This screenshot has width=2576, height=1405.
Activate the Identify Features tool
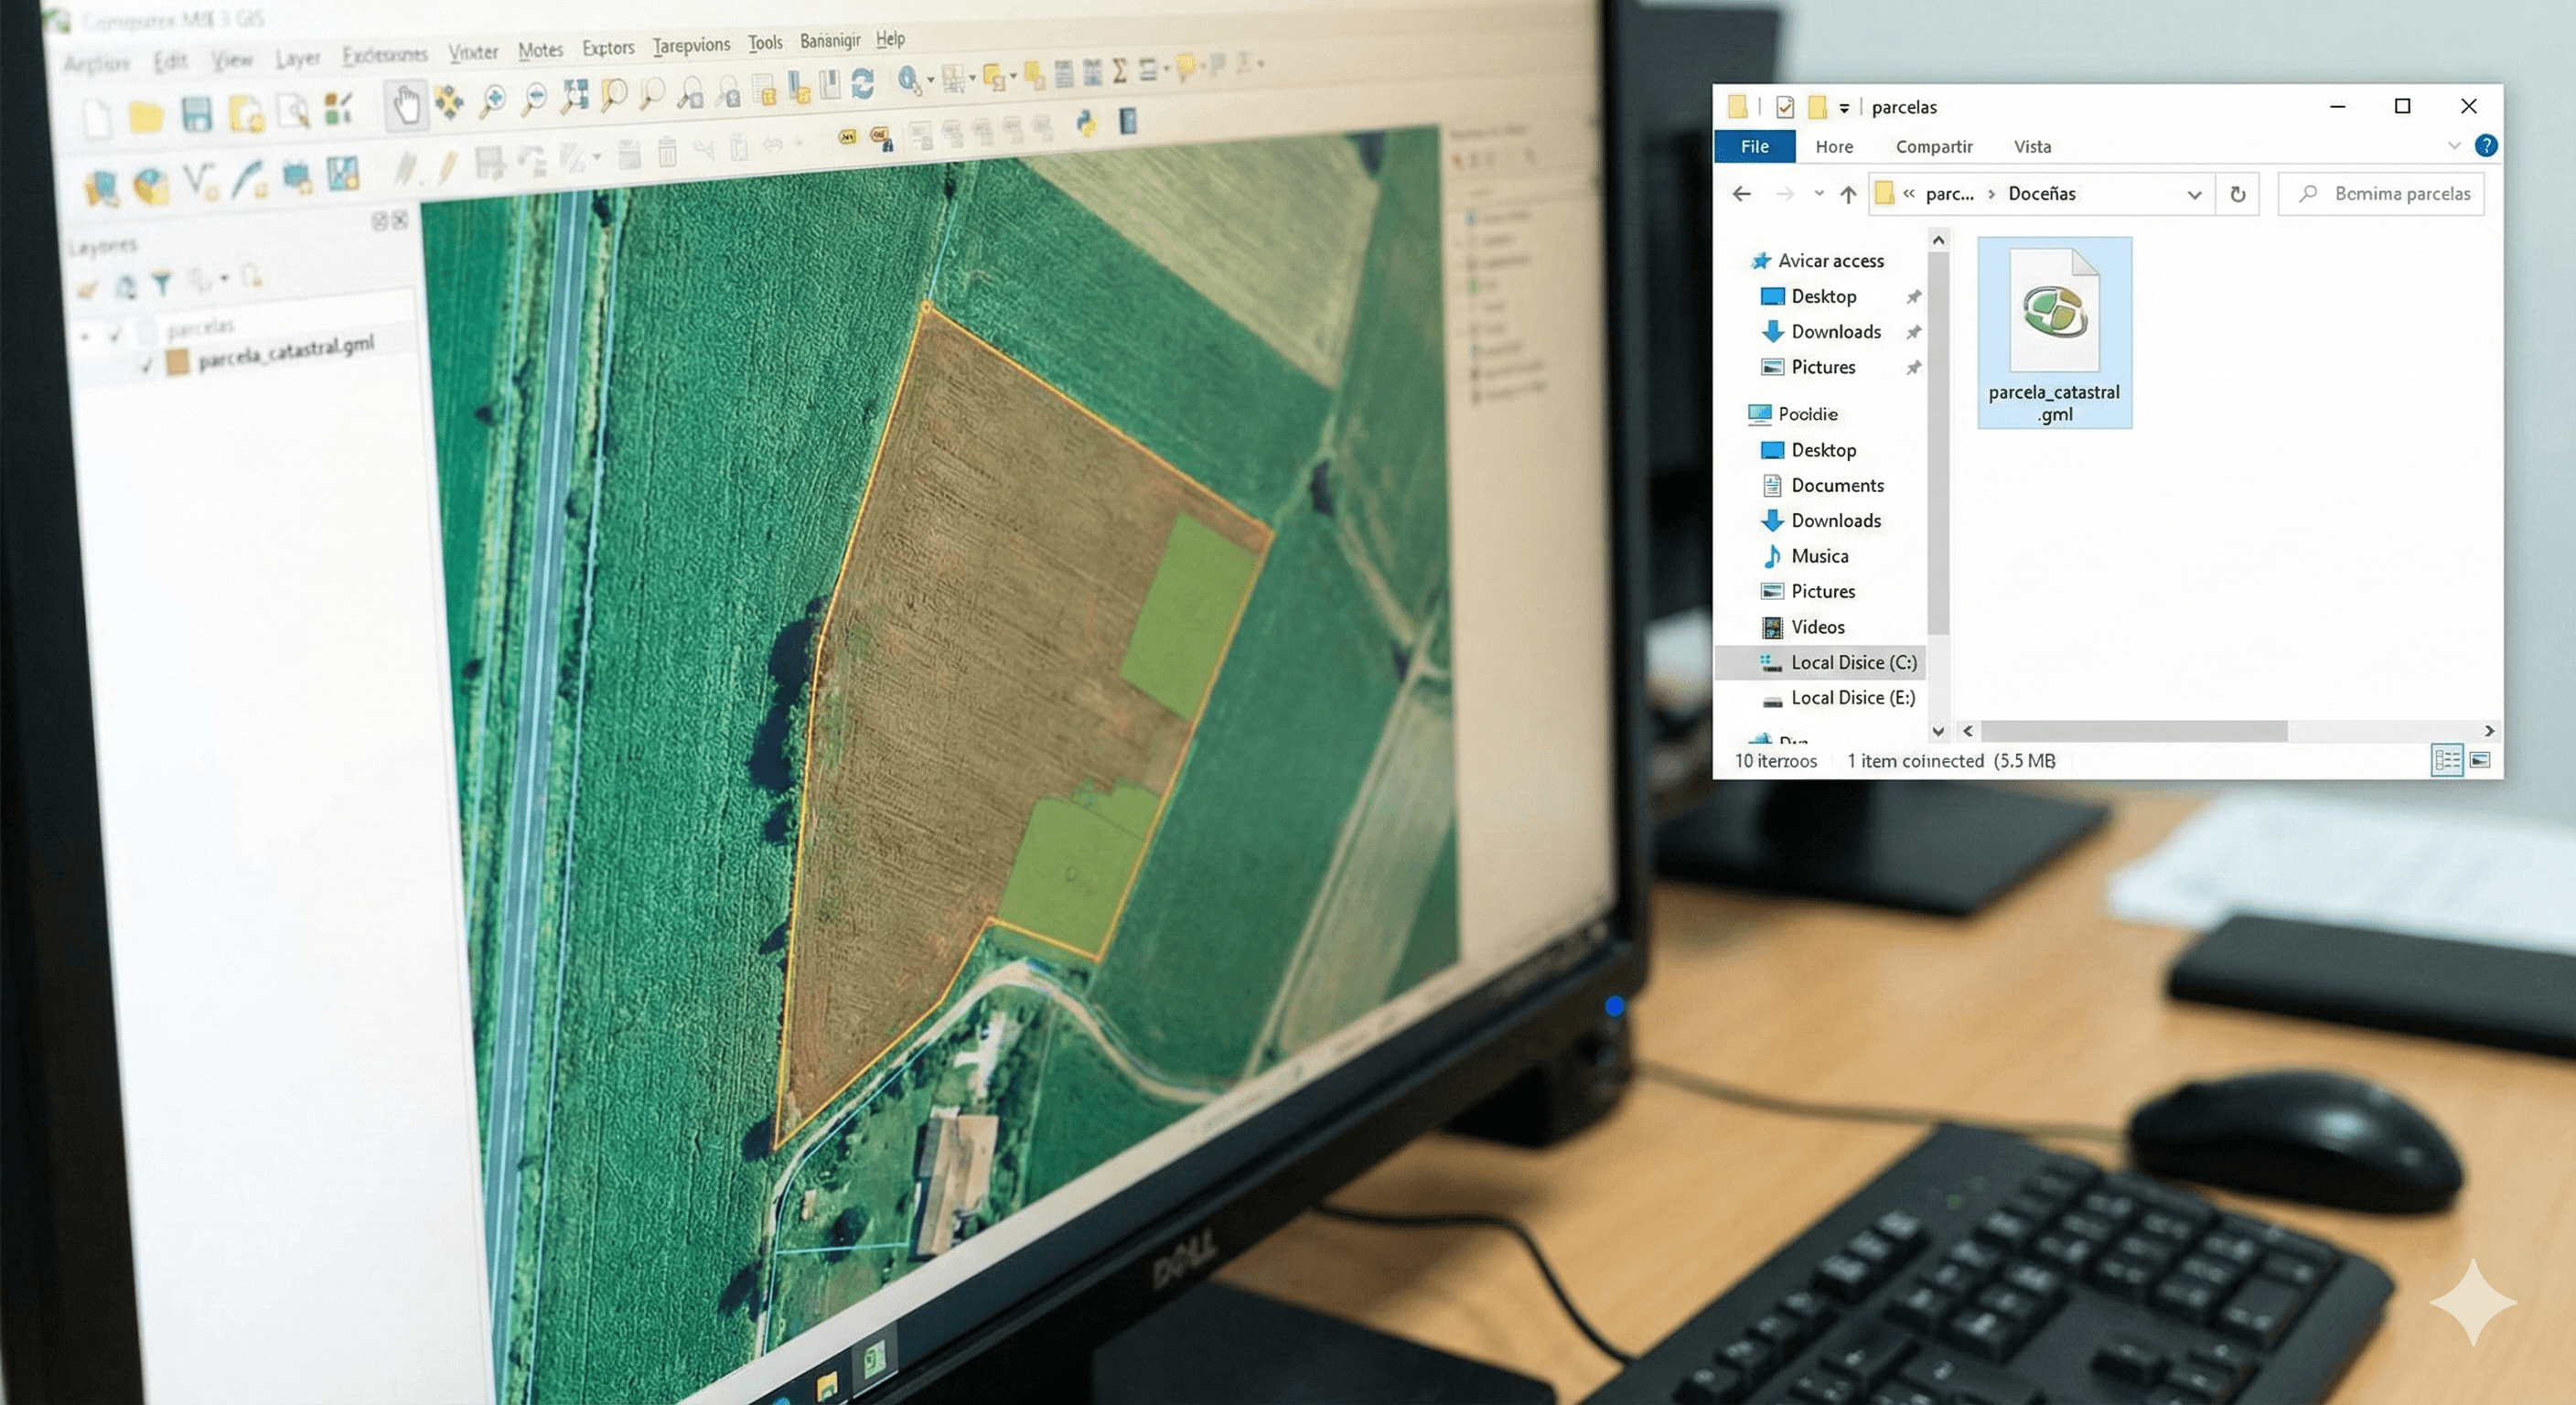coord(908,80)
